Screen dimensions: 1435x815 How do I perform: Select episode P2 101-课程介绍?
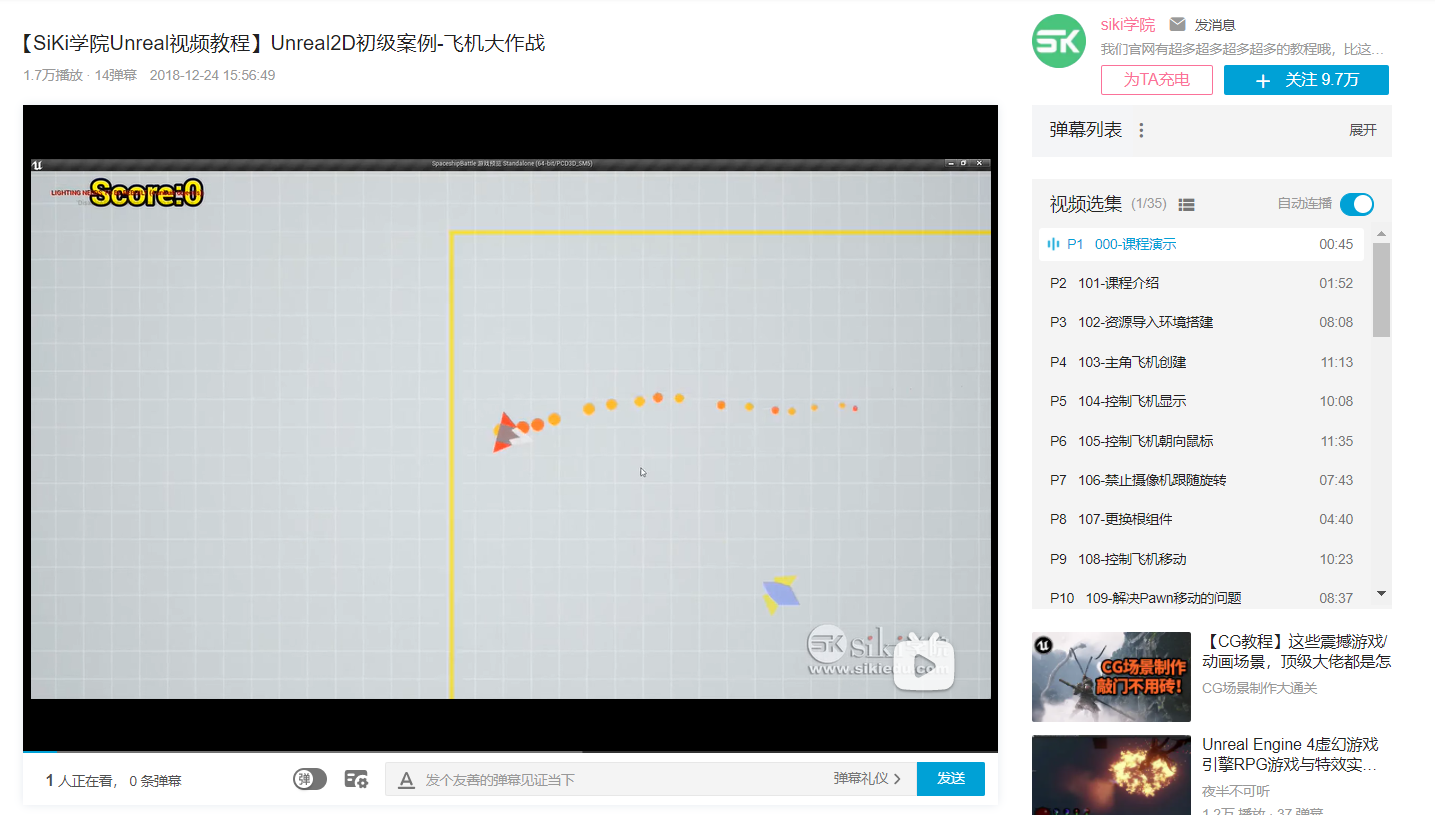coord(1201,283)
